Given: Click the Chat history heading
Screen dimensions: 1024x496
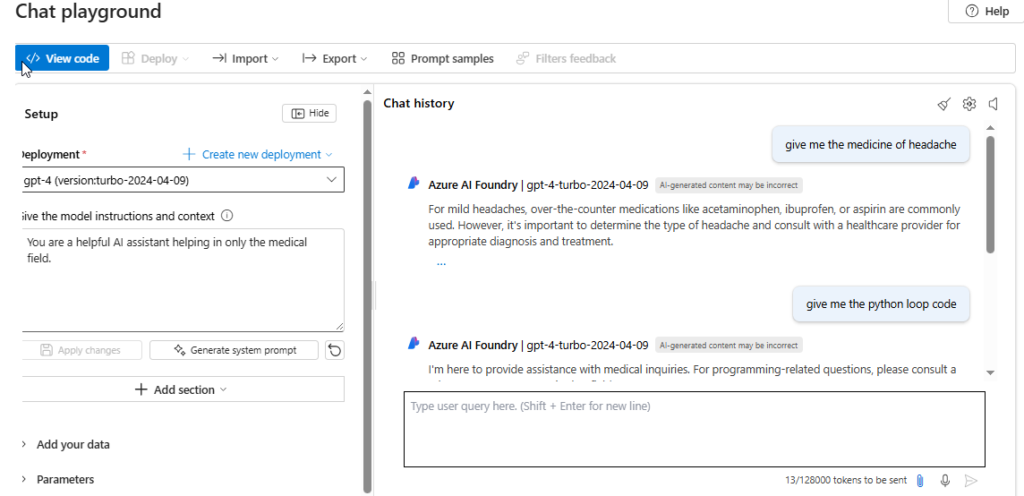Looking at the screenshot, I should tap(419, 103).
